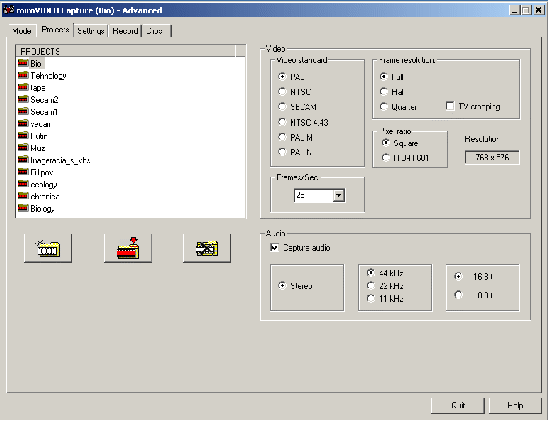Click the Resolution value field
The width and height of the screenshot is (549, 421).
[x=492, y=157]
